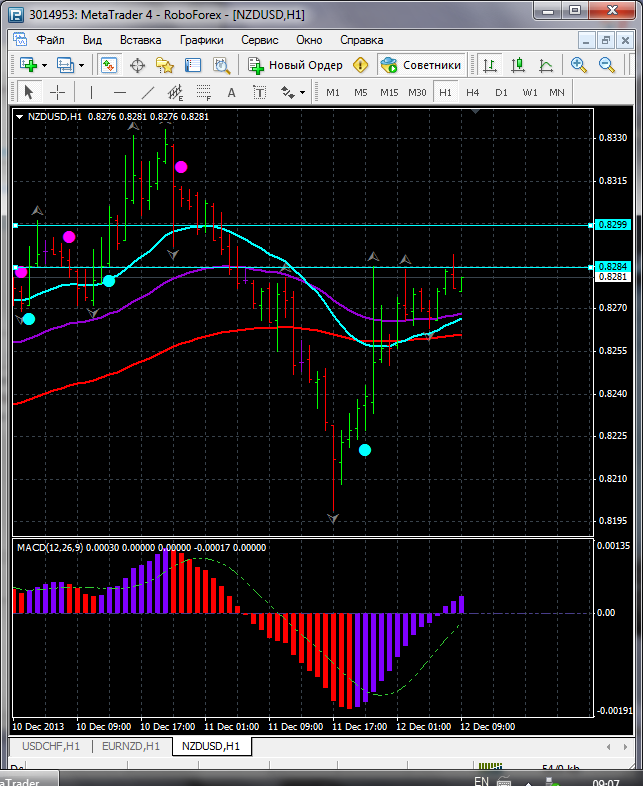Switch to M5 timeframe
Screen dimensions: 643x786
[361, 92]
